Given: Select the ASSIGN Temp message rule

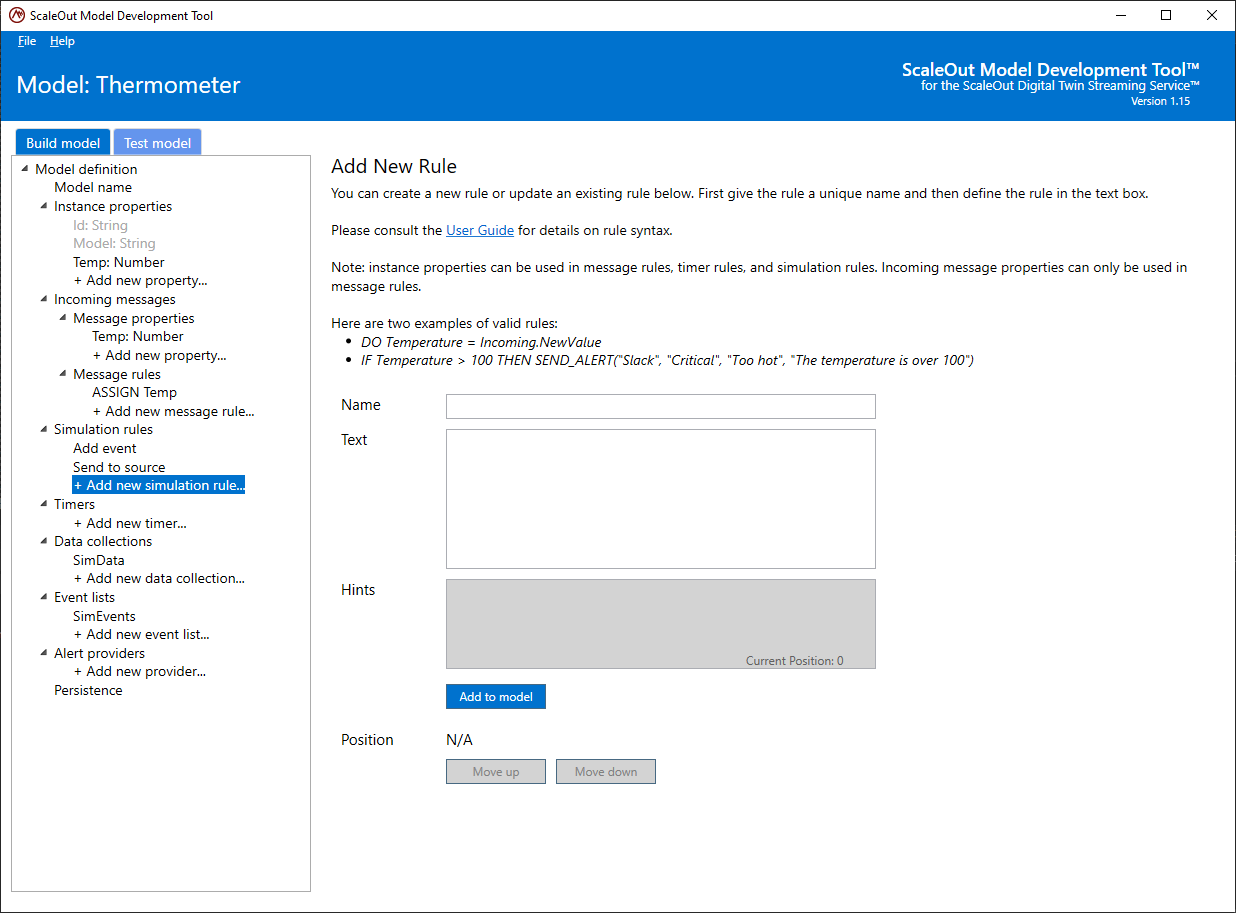Looking at the screenshot, I should tap(134, 392).
